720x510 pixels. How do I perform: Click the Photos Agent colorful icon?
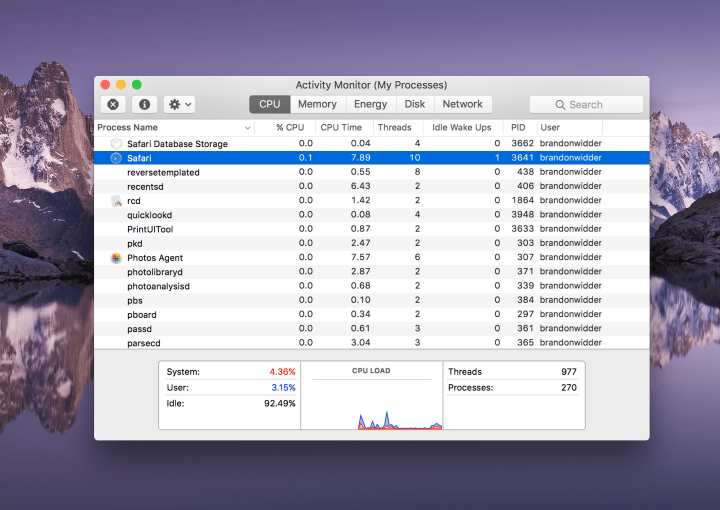[116, 258]
